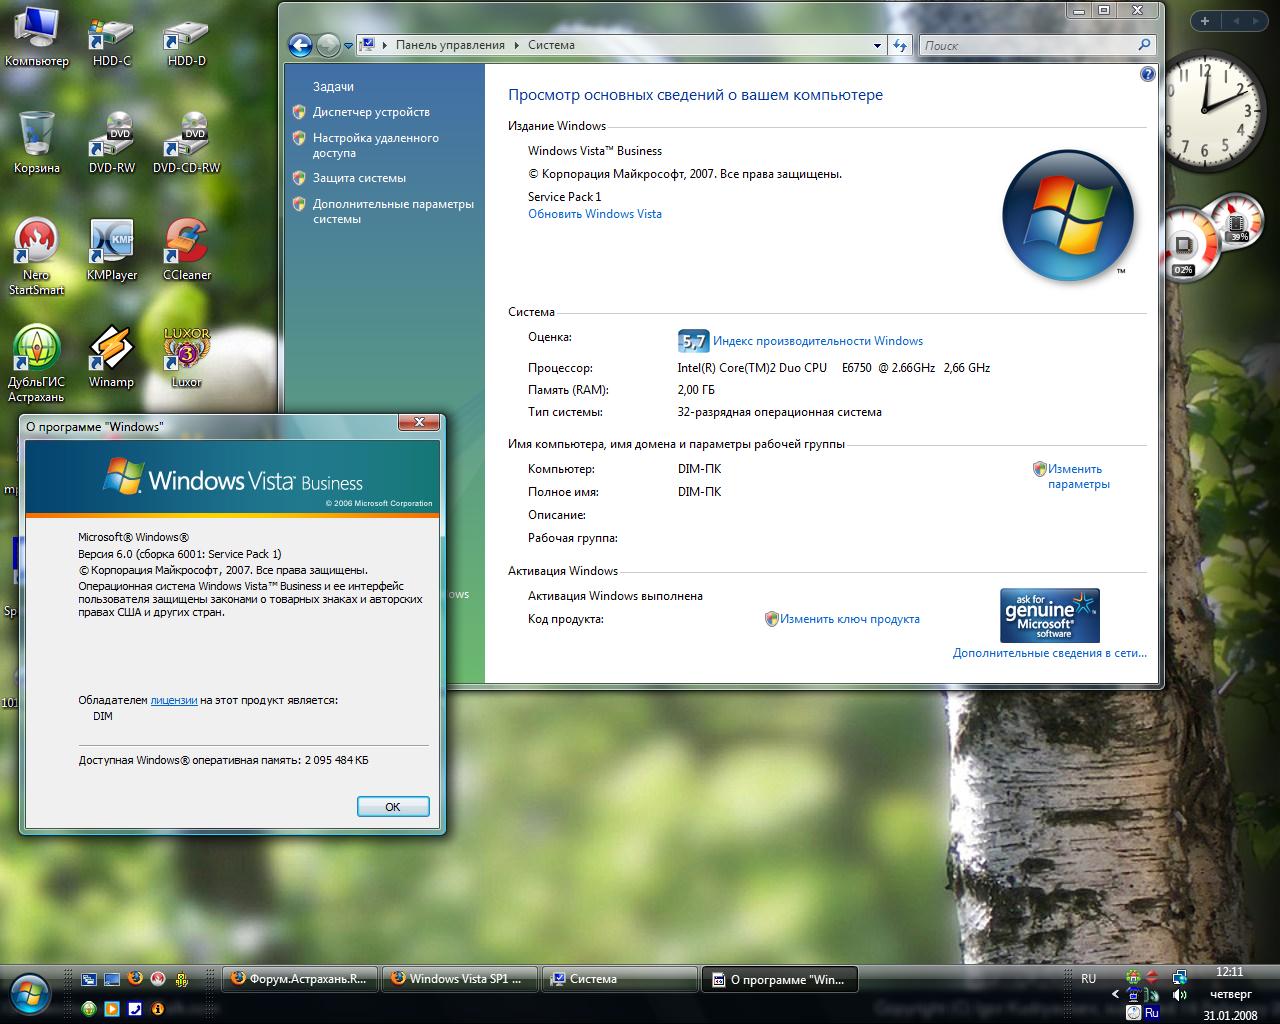Click the Back arrow in Система window

click(x=300, y=45)
